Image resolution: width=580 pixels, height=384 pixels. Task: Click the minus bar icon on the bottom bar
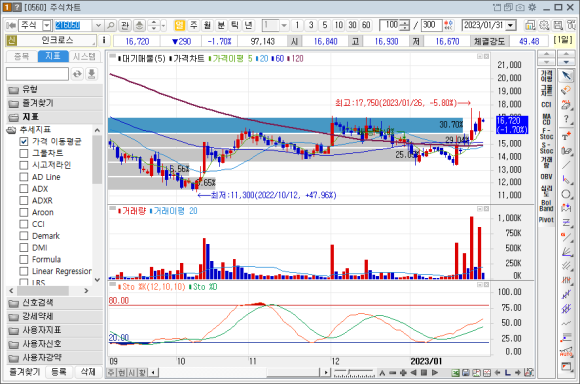[393, 373]
